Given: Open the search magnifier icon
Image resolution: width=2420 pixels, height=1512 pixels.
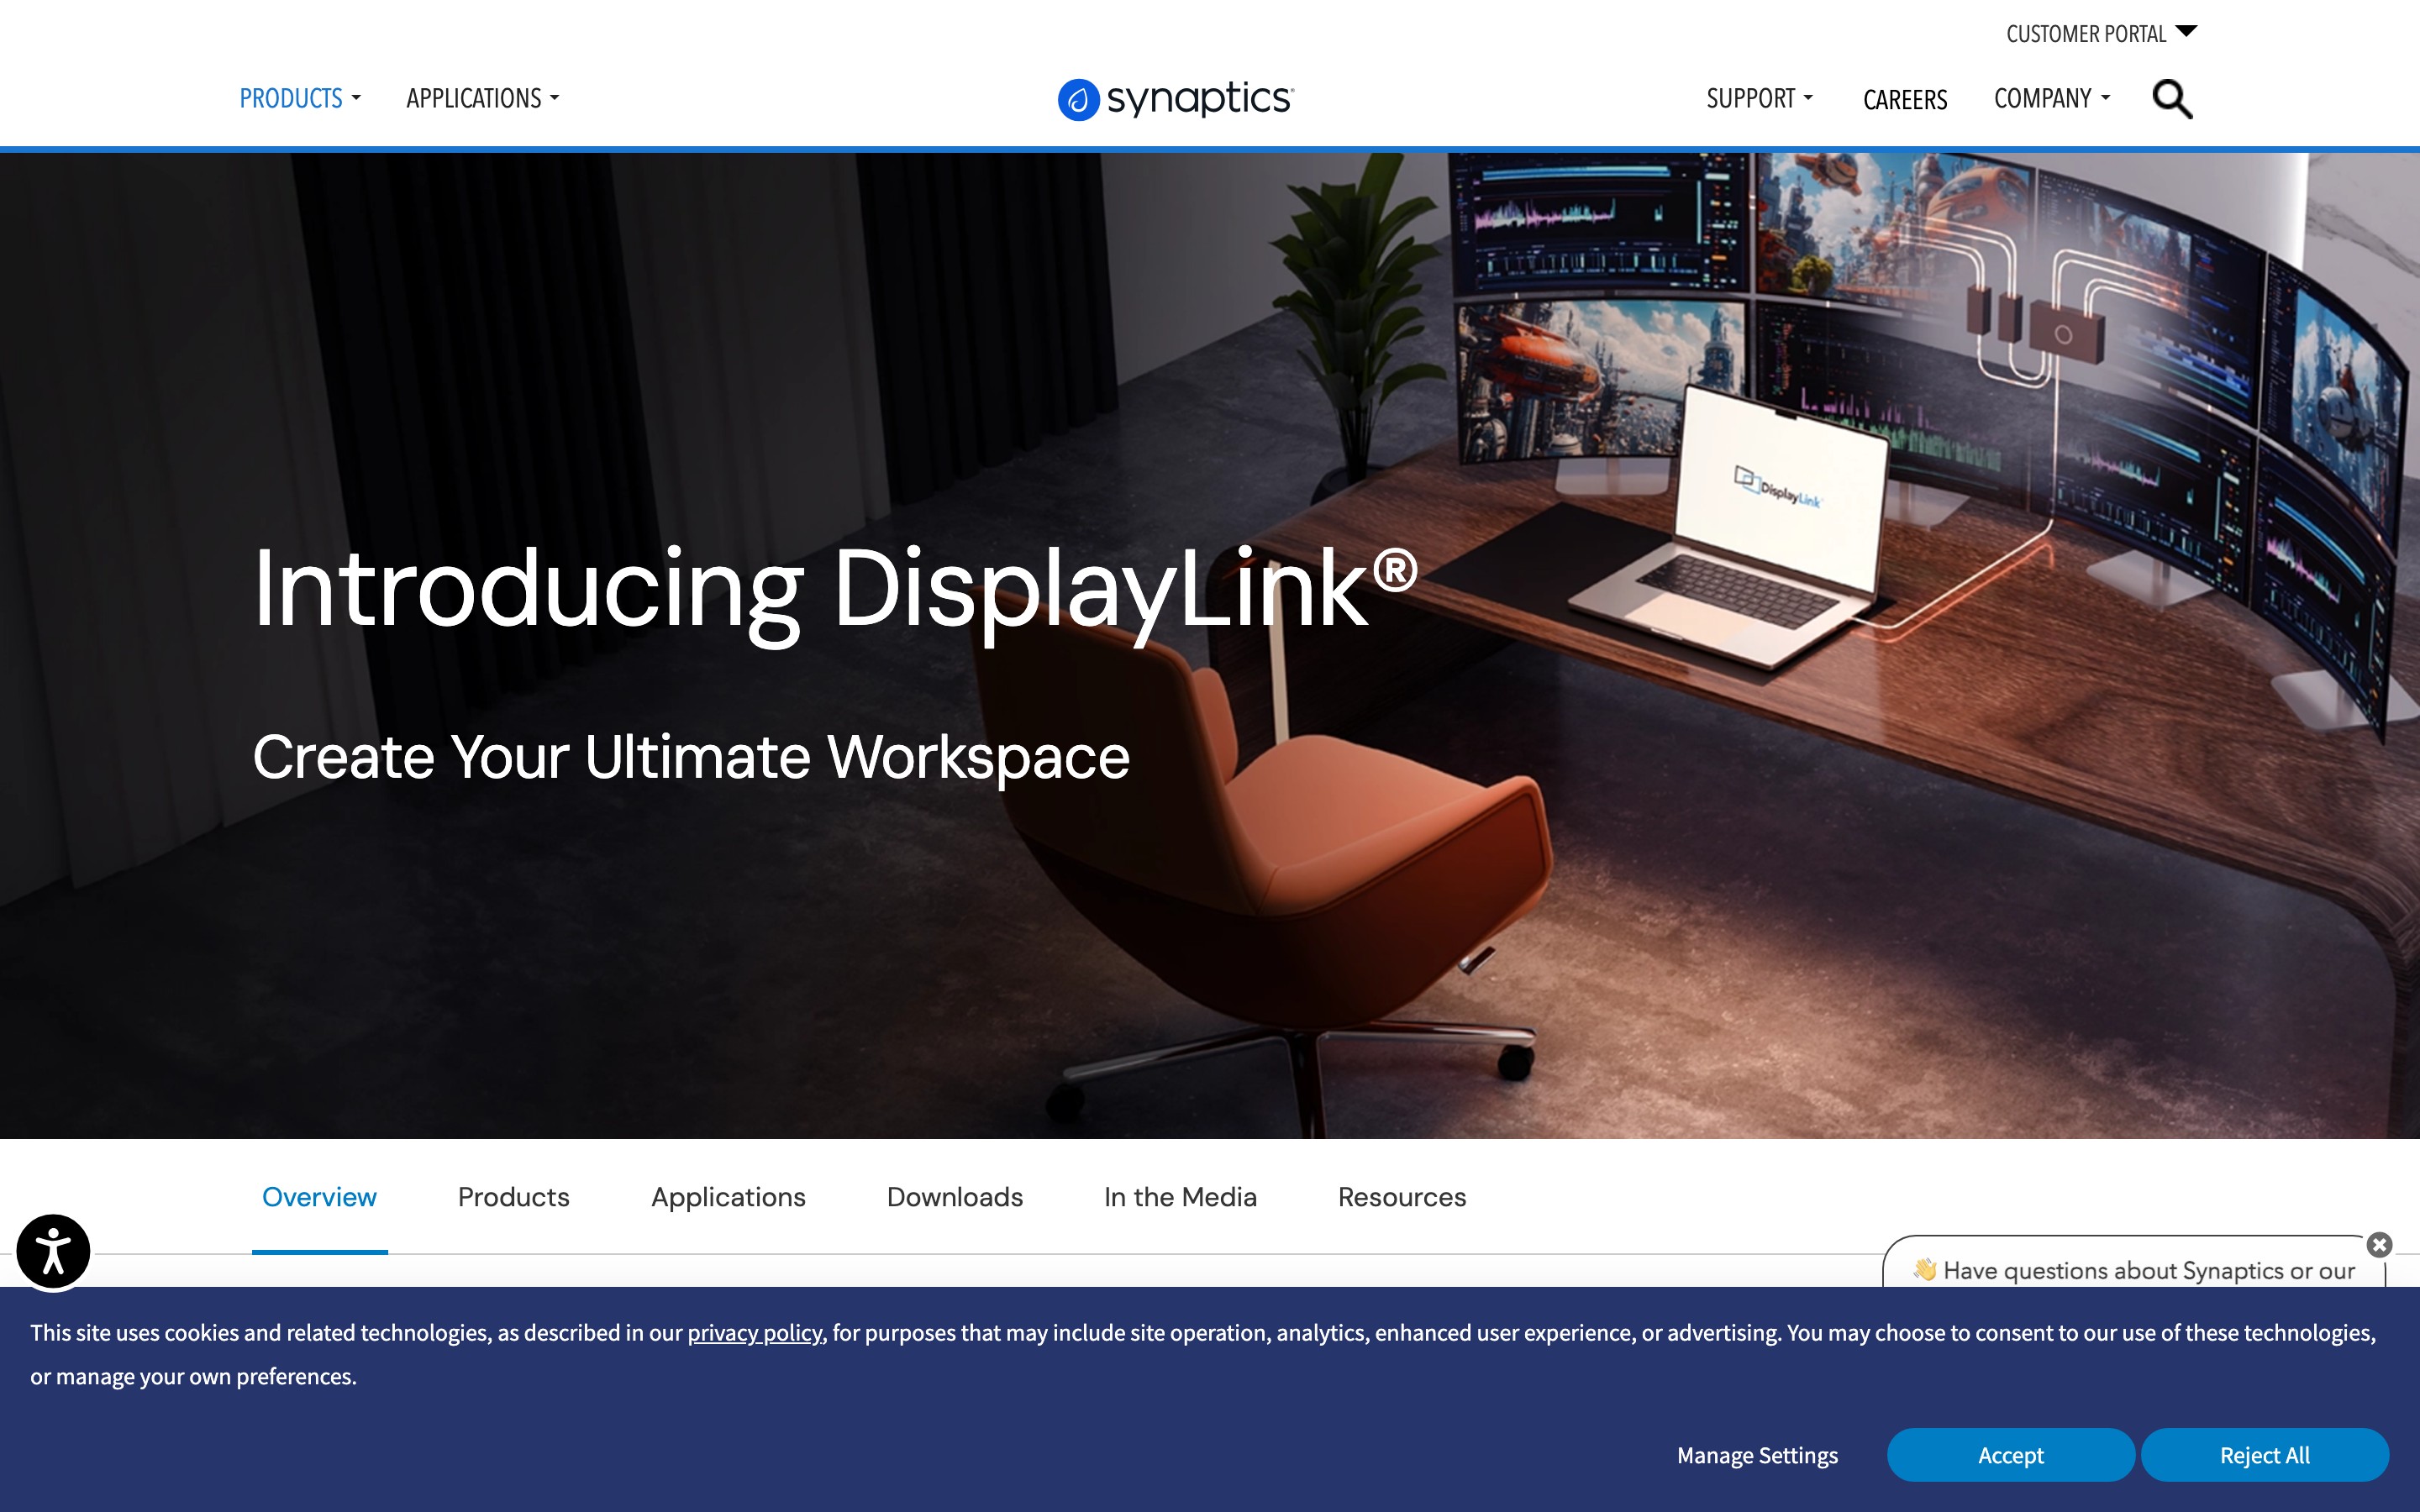Looking at the screenshot, I should [x=2172, y=99].
